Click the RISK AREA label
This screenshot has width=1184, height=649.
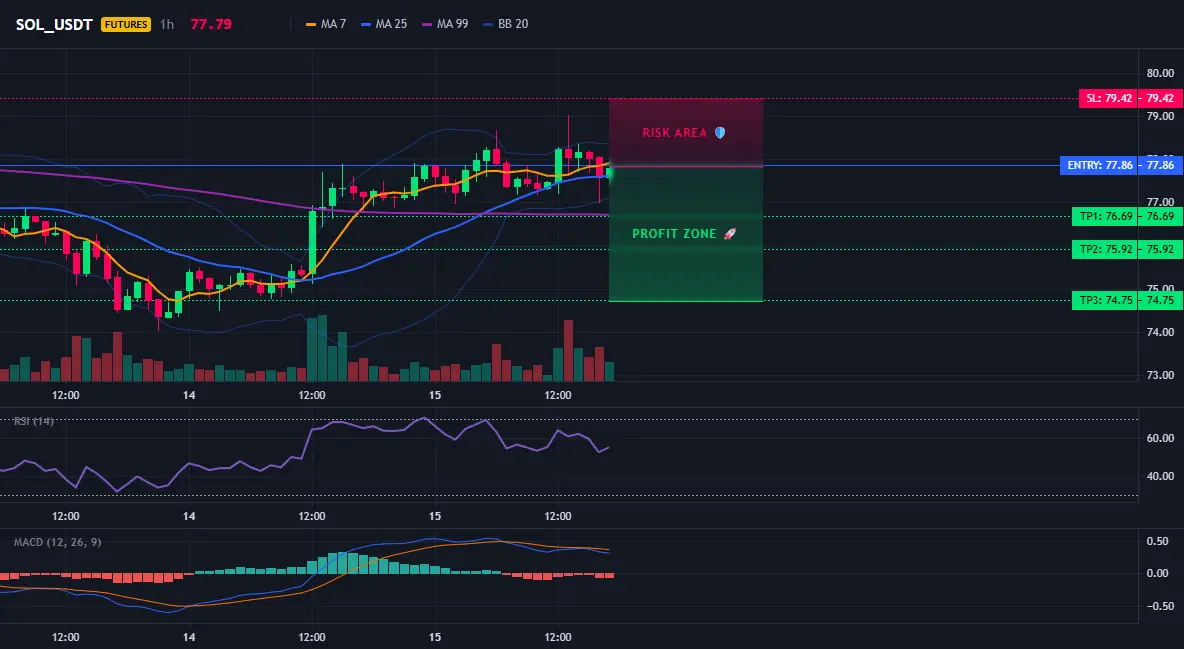click(x=674, y=133)
